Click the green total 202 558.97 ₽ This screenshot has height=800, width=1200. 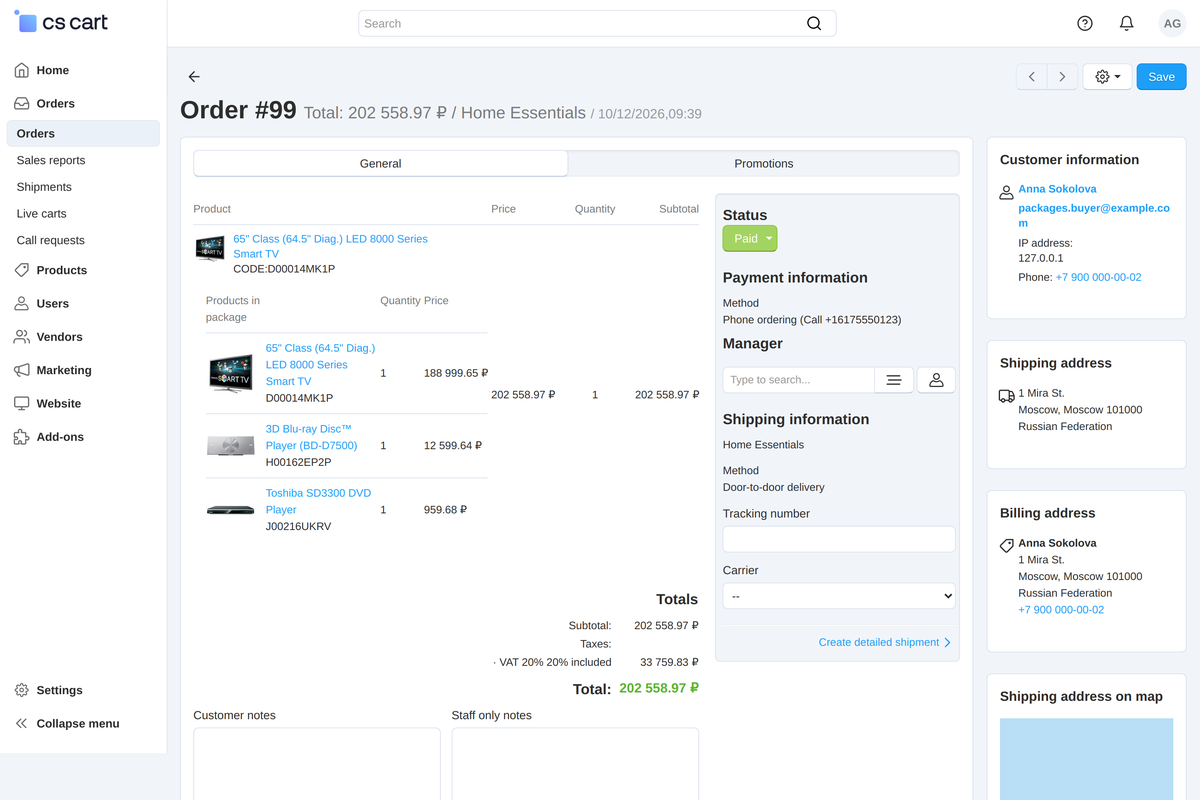point(659,689)
